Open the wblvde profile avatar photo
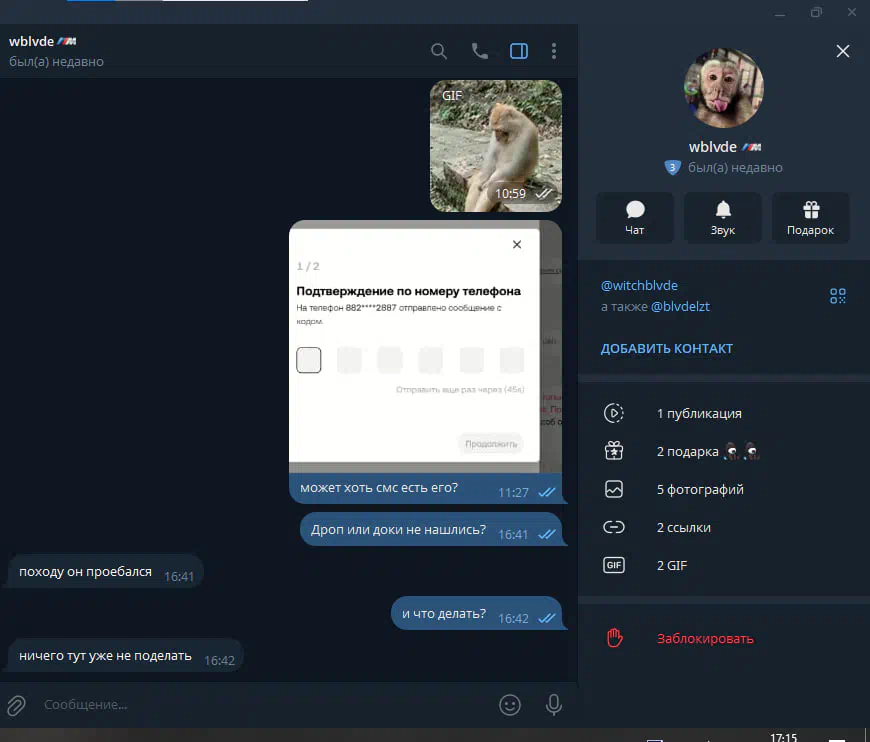The height and width of the screenshot is (742, 870). [x=724, y=88]
